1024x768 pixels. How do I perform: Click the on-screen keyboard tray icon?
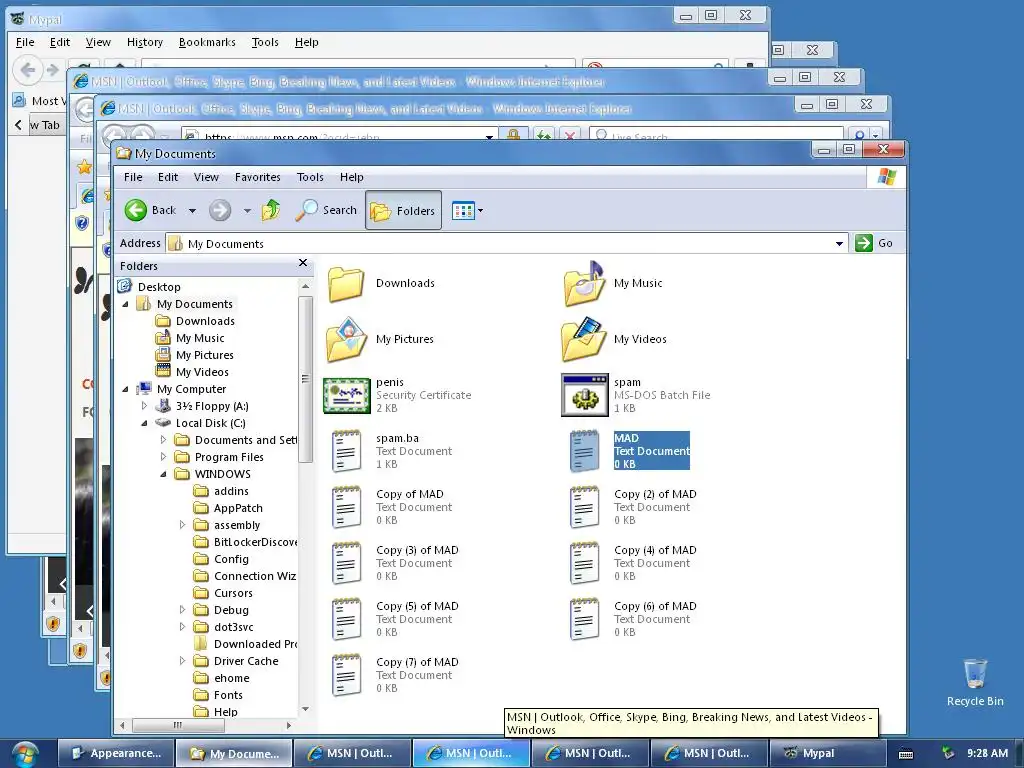(x=906, y=754)
